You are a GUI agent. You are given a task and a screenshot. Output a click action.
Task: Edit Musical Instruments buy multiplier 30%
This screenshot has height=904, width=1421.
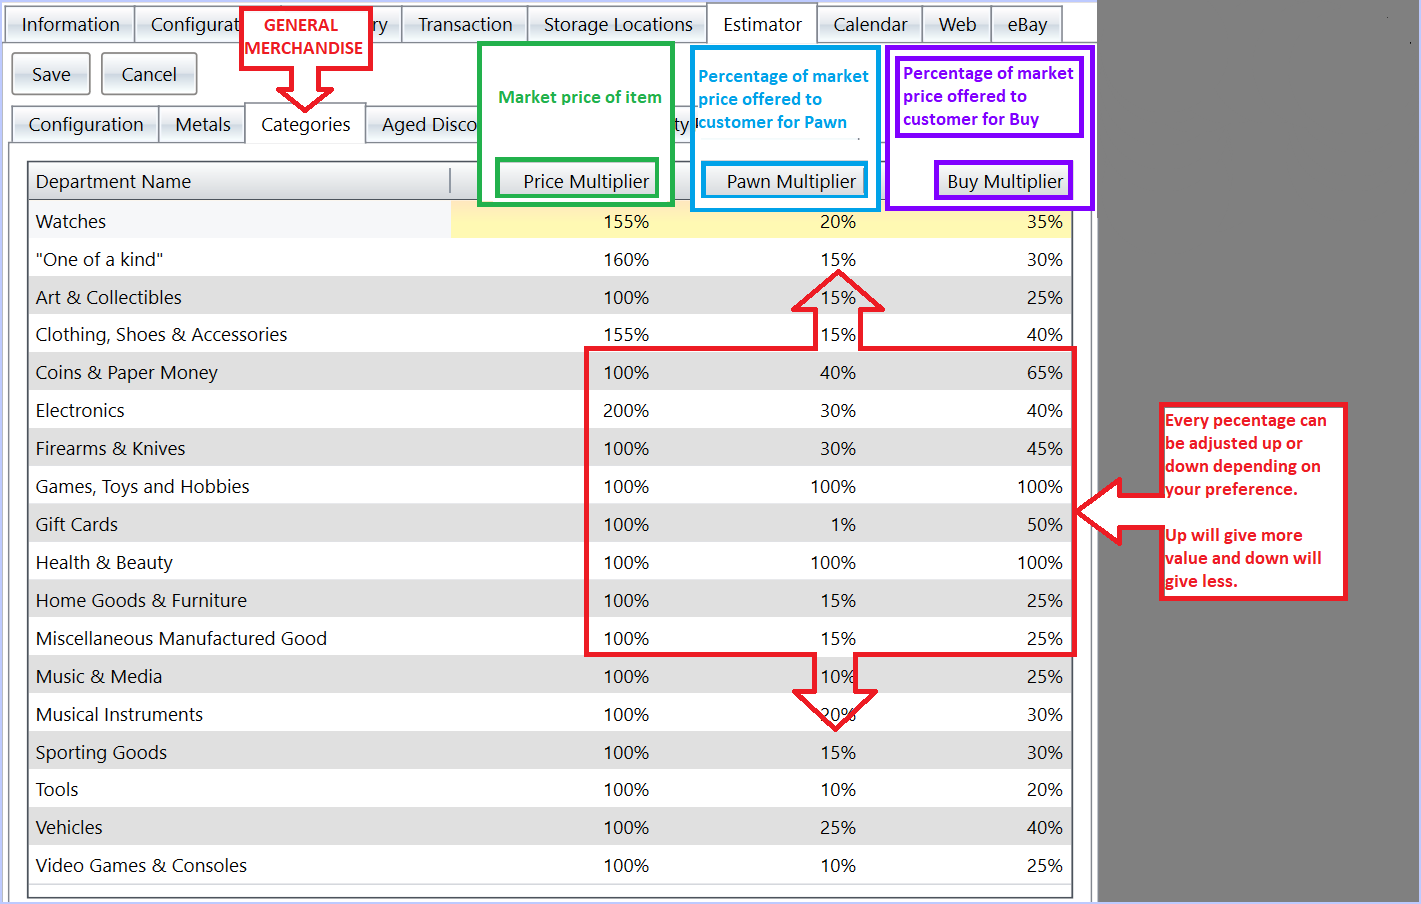[x=1044, y=714]
